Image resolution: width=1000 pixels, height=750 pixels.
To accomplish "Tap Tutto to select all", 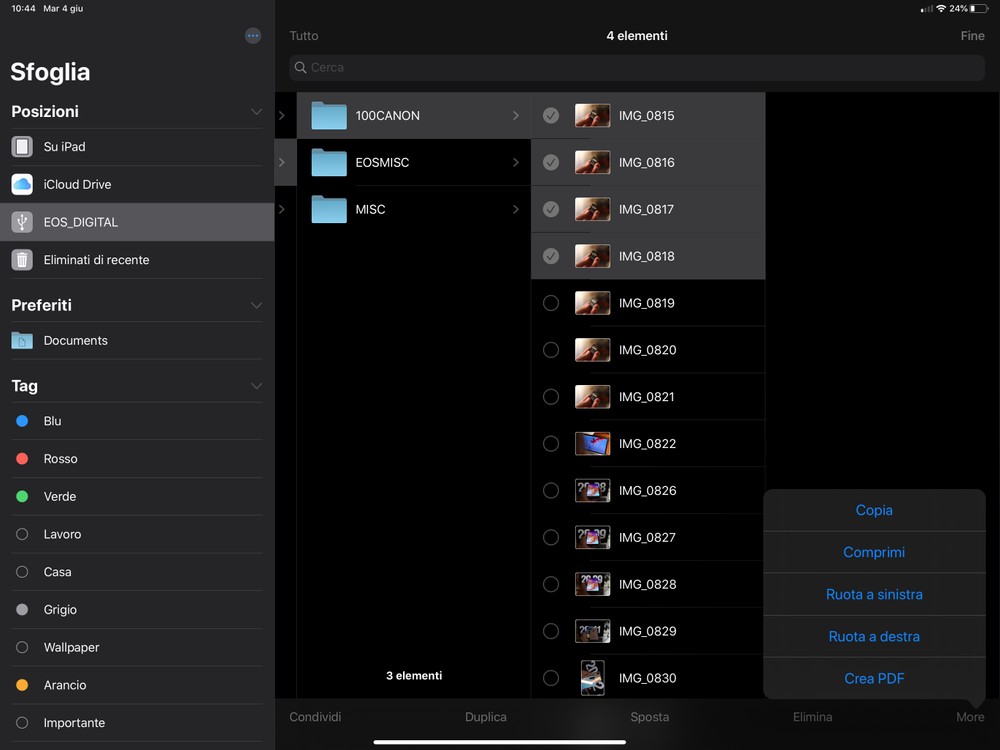I will (x=304, y=36).
